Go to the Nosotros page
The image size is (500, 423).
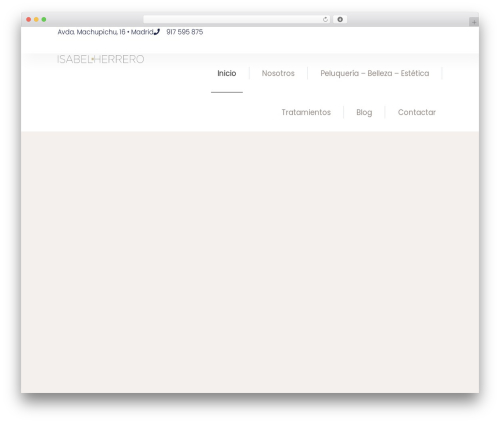pos(278,73)
